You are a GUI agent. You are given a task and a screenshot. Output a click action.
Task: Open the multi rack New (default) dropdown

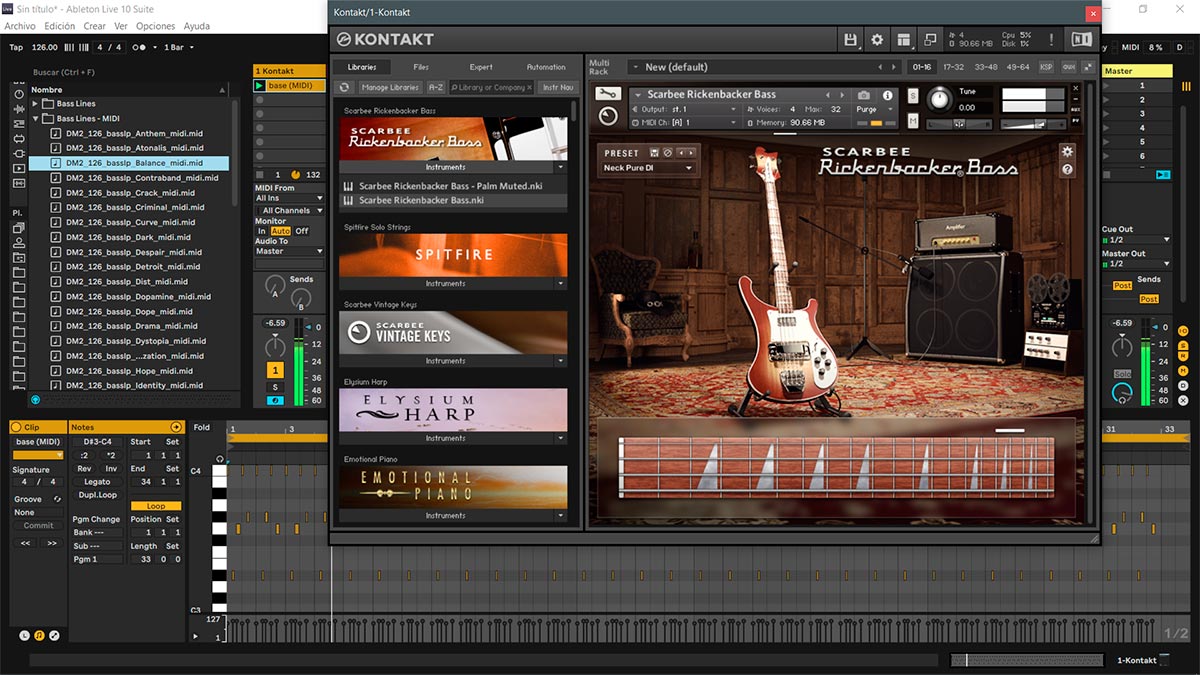(765, 67)
